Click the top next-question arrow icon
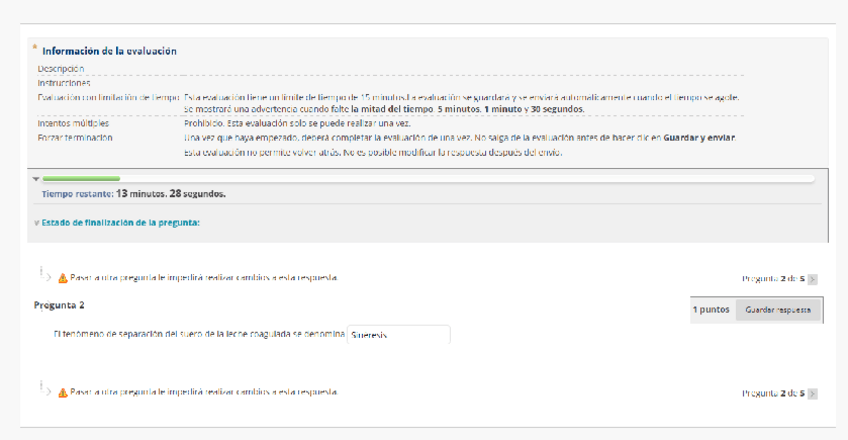Image resolution: width=848 pixels, height=440 pixels. 812,279
